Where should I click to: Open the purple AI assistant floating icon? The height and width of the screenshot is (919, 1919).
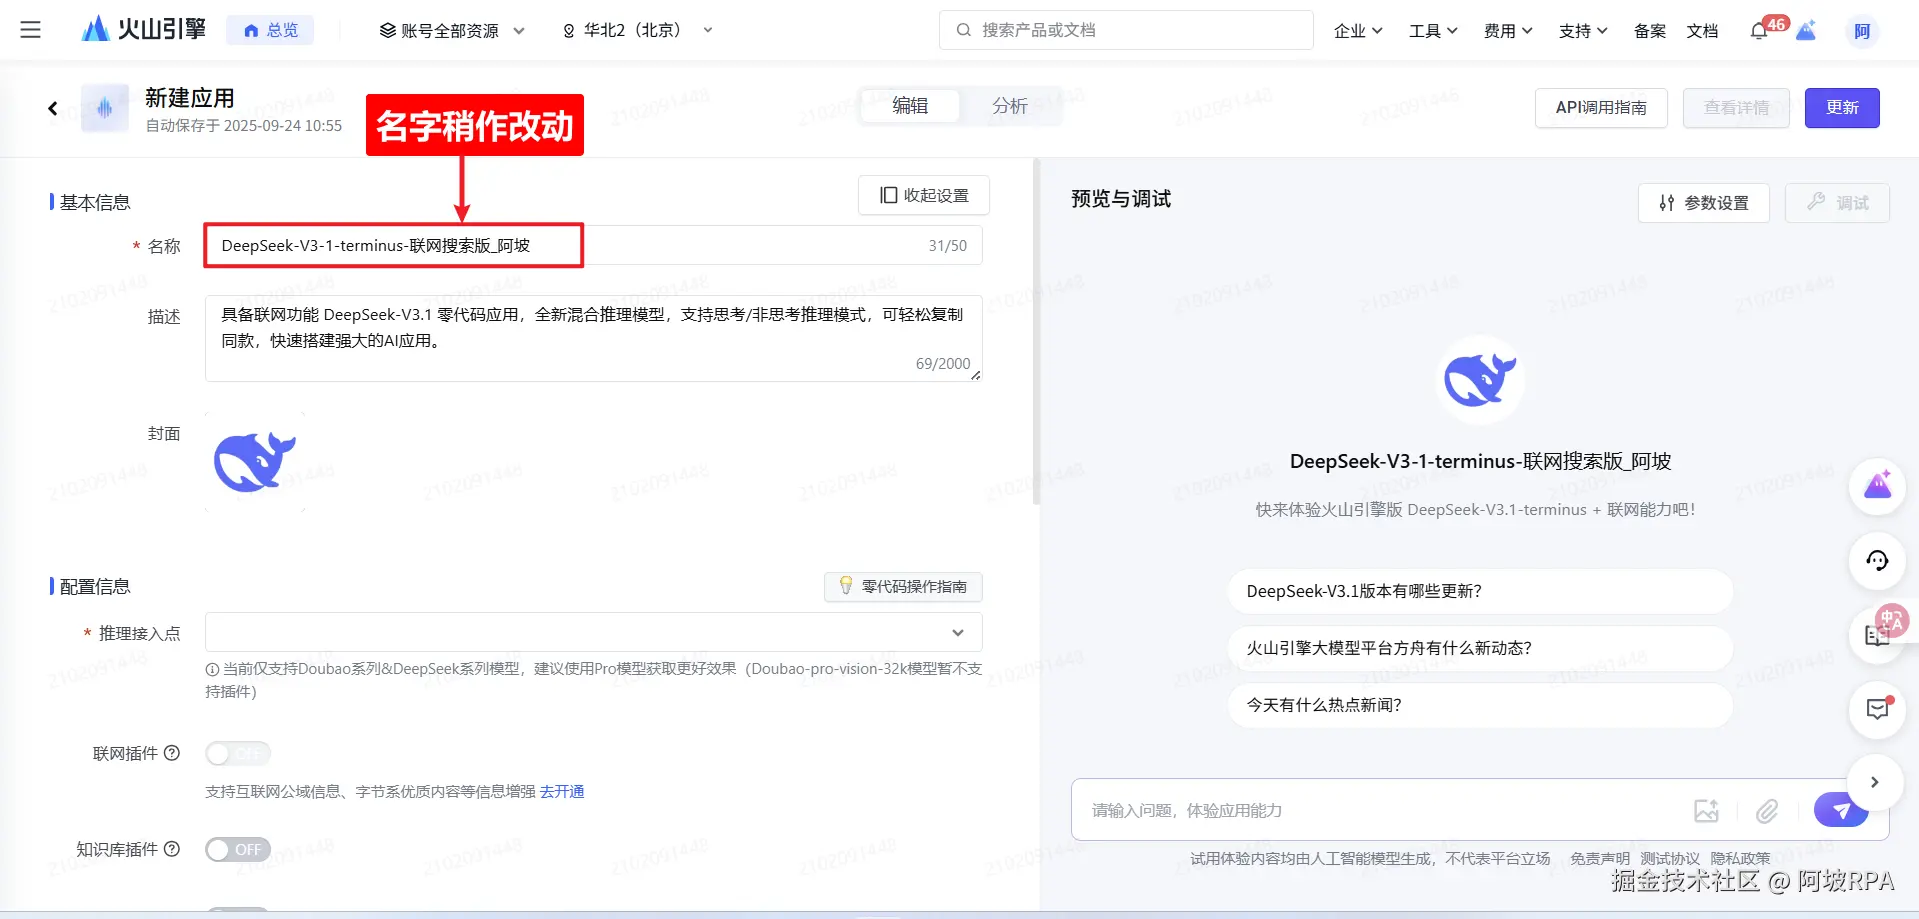[1877, 487]
